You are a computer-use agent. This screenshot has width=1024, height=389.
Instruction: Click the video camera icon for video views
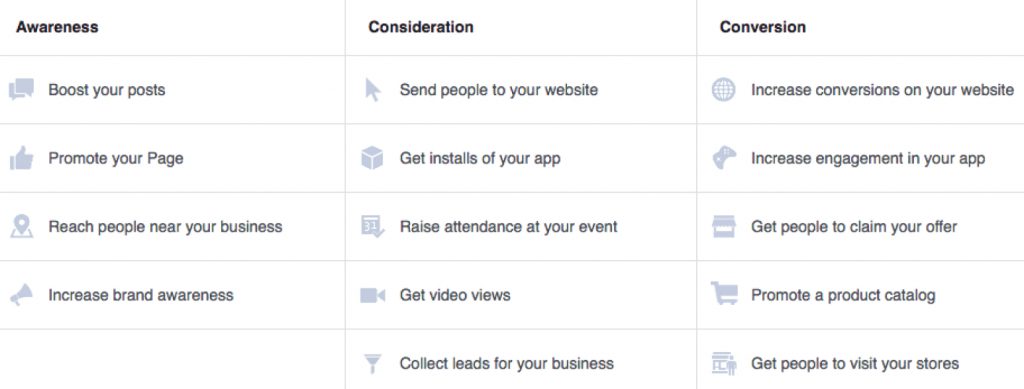pos(373,296)
